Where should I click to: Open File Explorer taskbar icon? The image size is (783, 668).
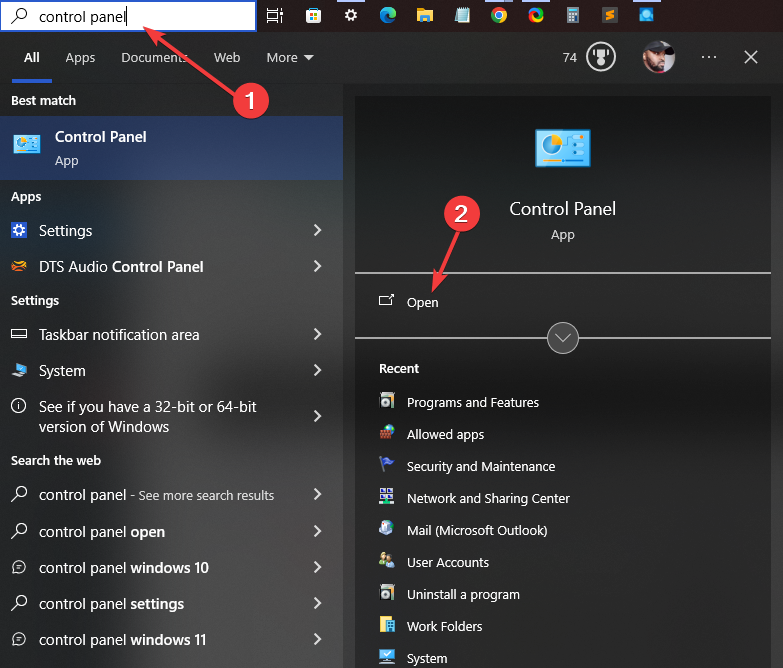[x=424, y=15]
